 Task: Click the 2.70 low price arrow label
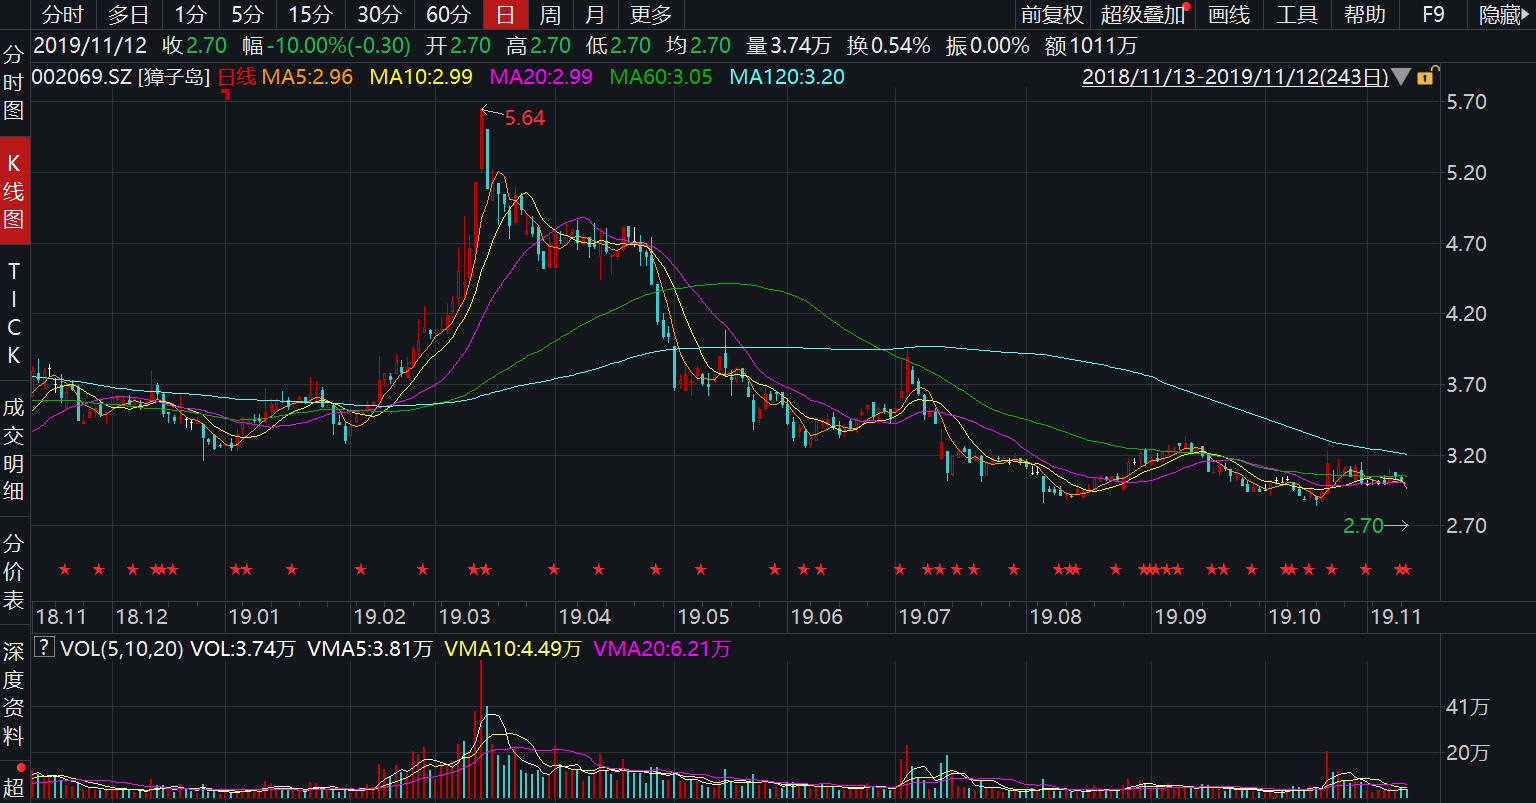[1375, 526]
